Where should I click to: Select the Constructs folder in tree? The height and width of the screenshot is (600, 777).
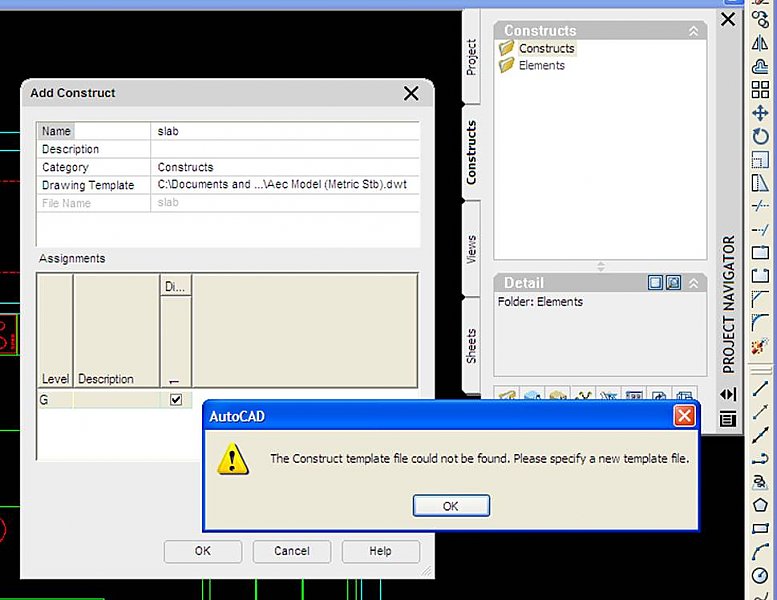[547, 49]
